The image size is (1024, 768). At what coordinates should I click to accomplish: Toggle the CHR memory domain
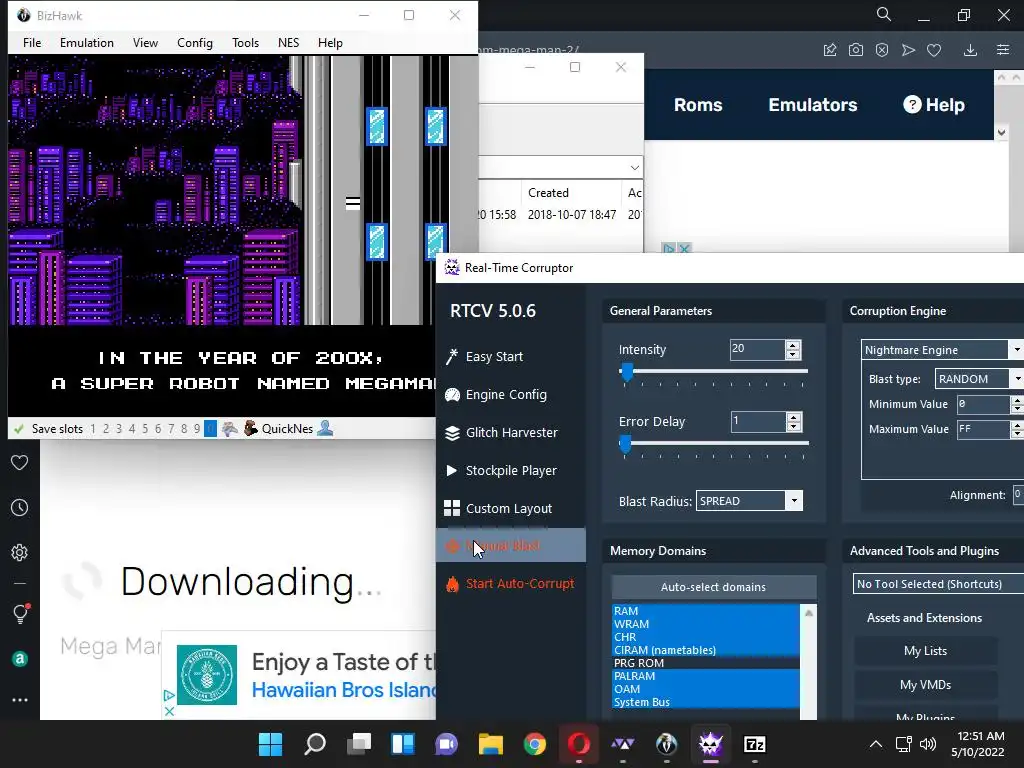coord(705,637)
